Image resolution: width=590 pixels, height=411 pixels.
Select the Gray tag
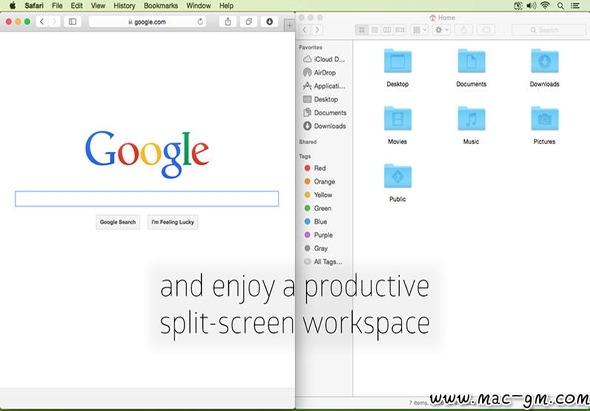click(316, 248)
